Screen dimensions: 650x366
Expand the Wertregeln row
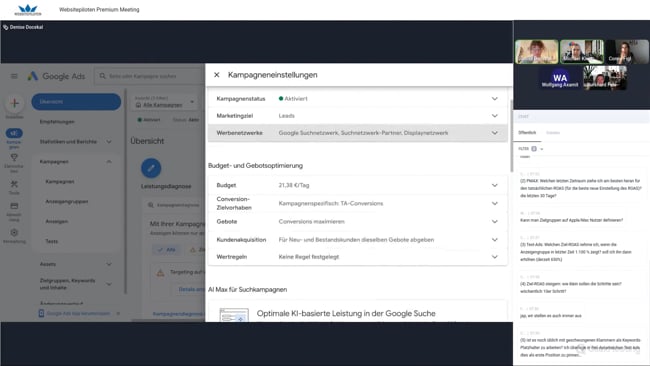(495, 257)
